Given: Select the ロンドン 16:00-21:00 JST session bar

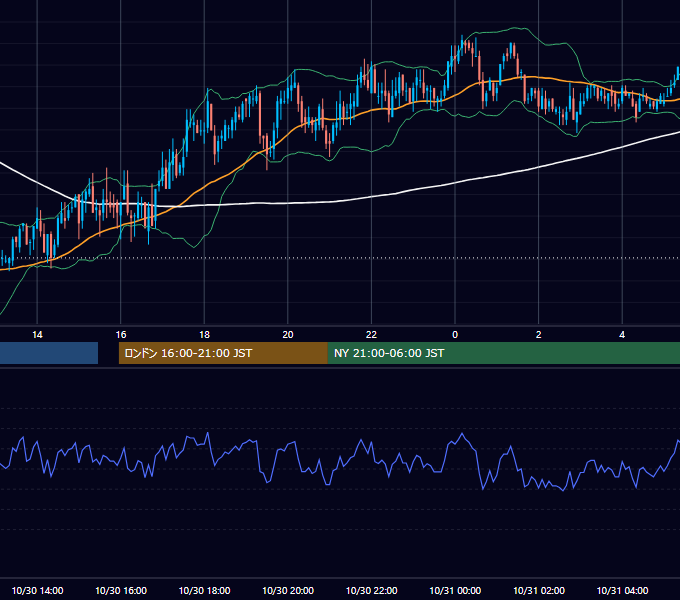Looking at the screenshot, I should pyautogui.click(x=223, y=353).
